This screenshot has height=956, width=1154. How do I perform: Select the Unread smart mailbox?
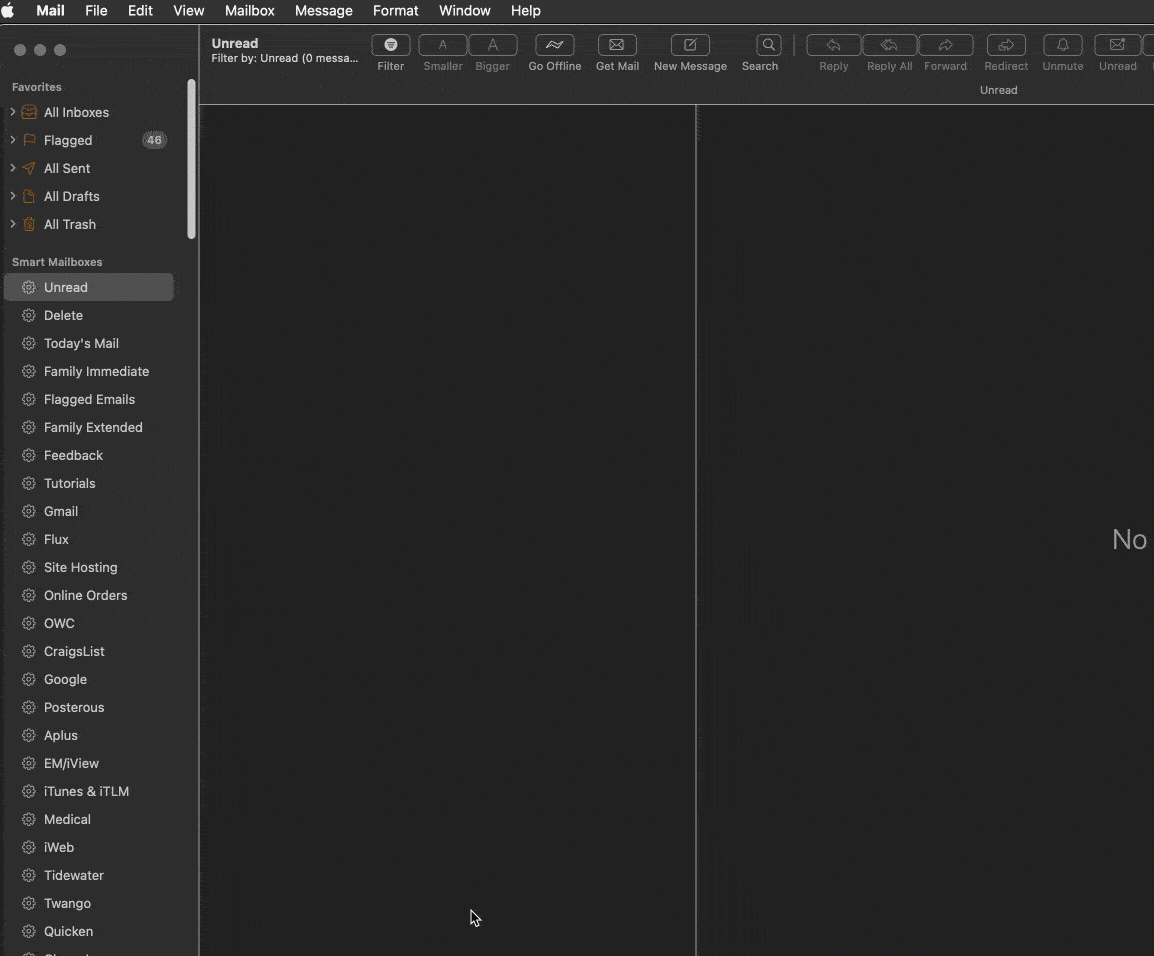tap(89, 287)
